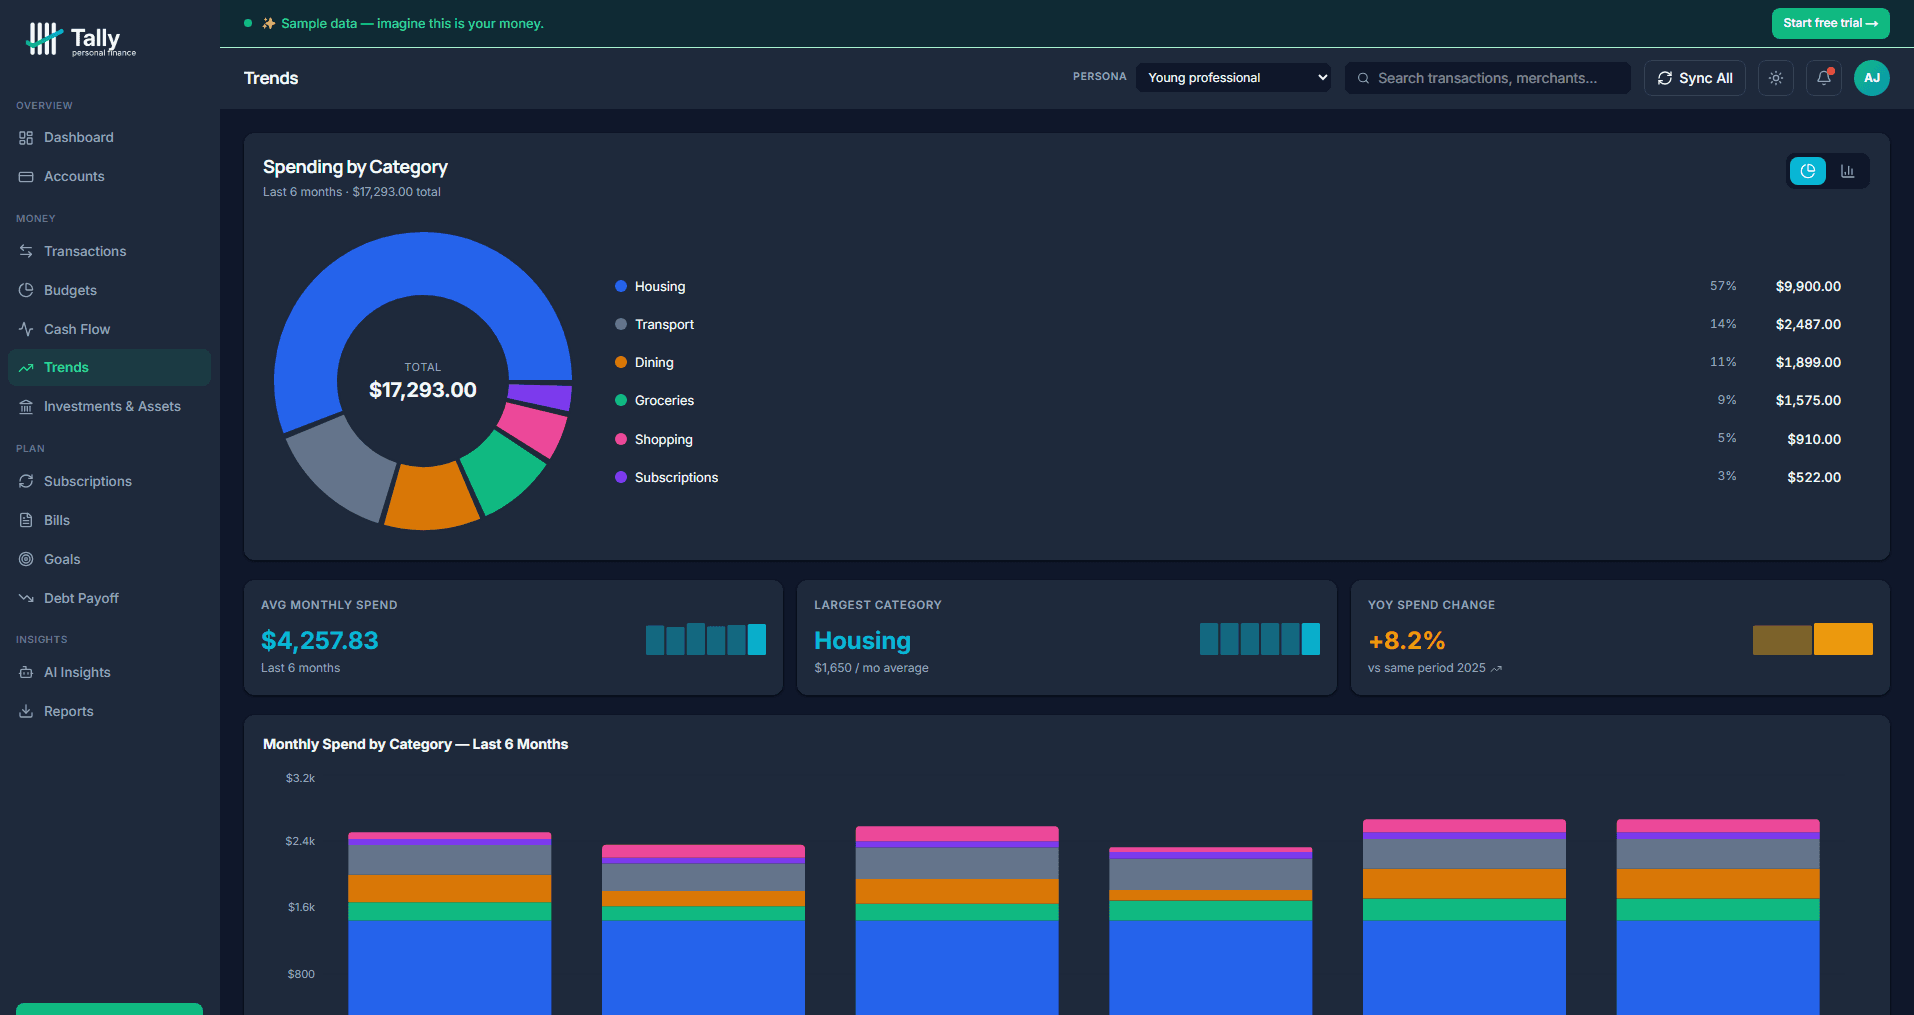Click the Trends line icon
1914x1015 pixels.
tap(26, 368)
